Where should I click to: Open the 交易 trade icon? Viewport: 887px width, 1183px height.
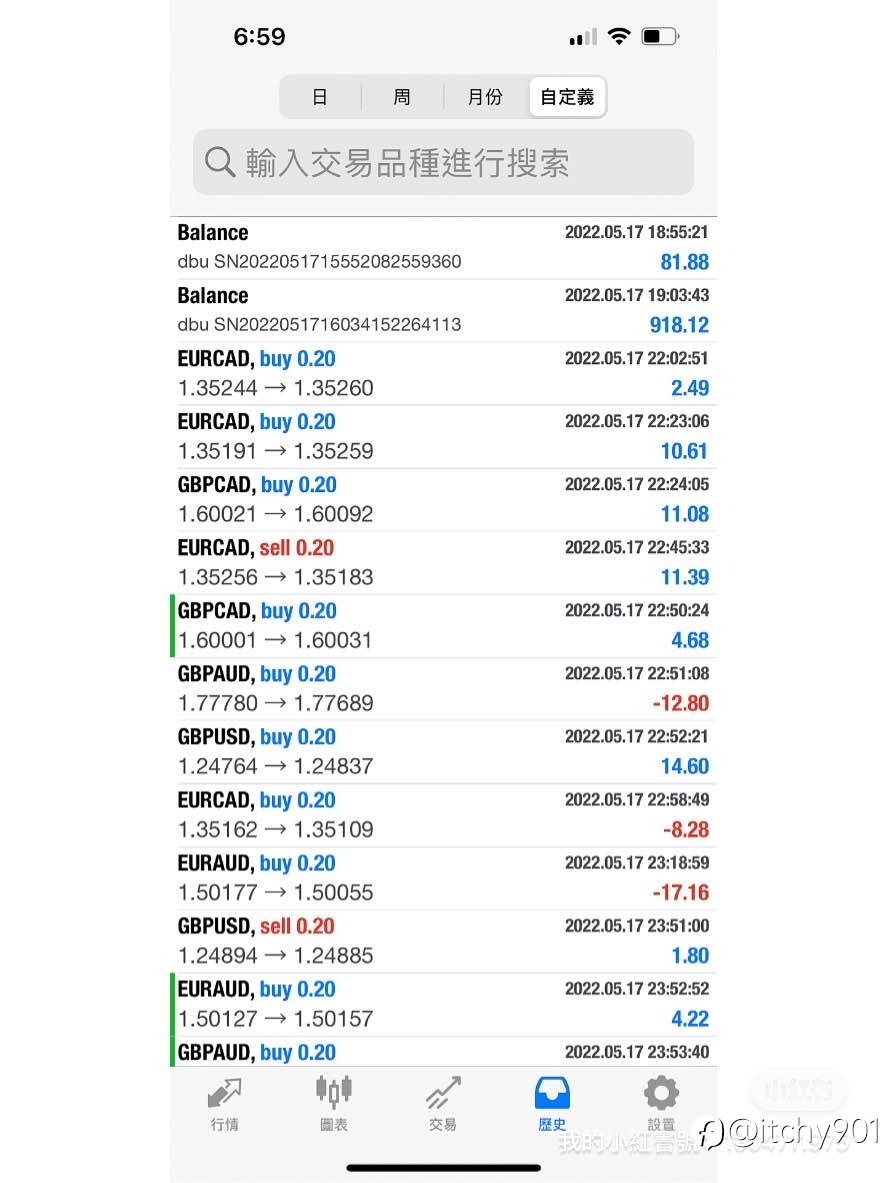pyautogui.click(x=443, y=1093)
